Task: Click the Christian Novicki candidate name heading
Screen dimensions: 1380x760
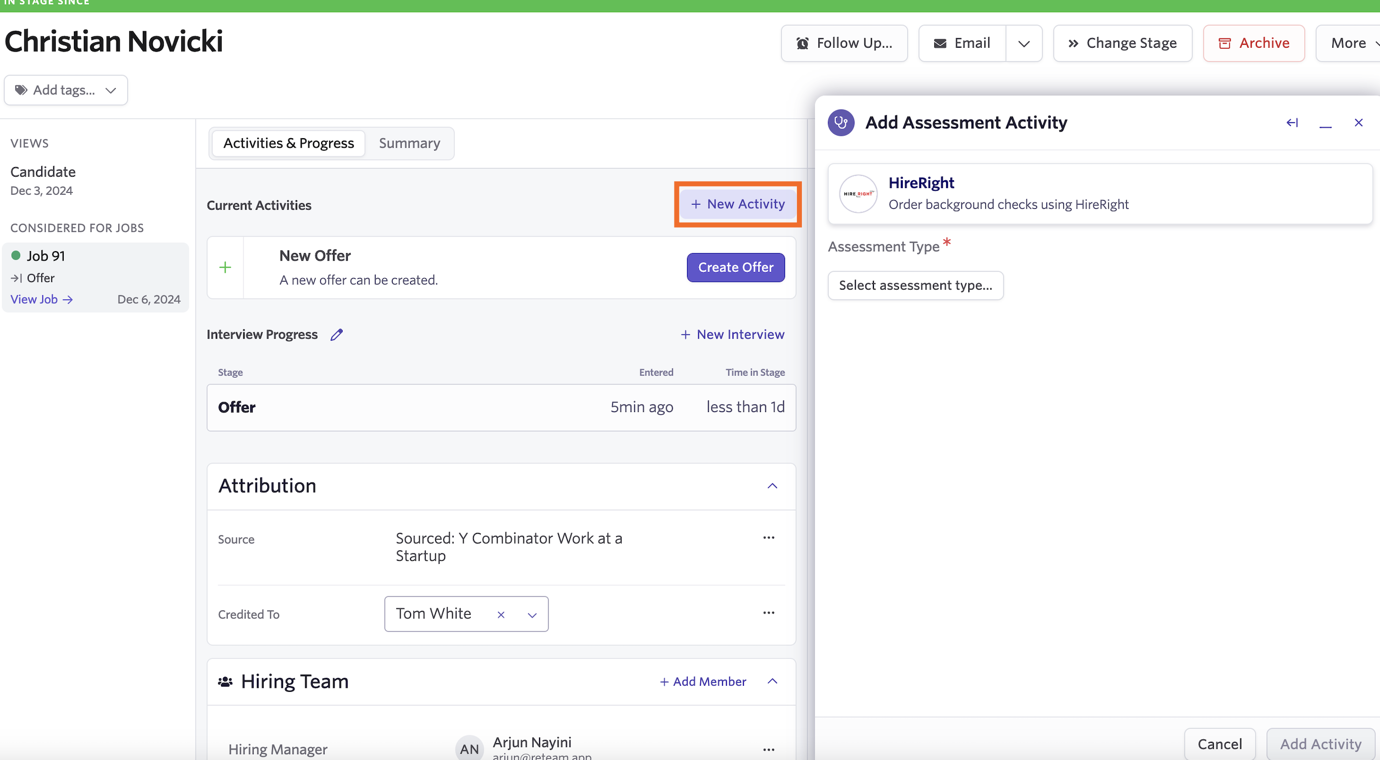Action: click(114, 41)
